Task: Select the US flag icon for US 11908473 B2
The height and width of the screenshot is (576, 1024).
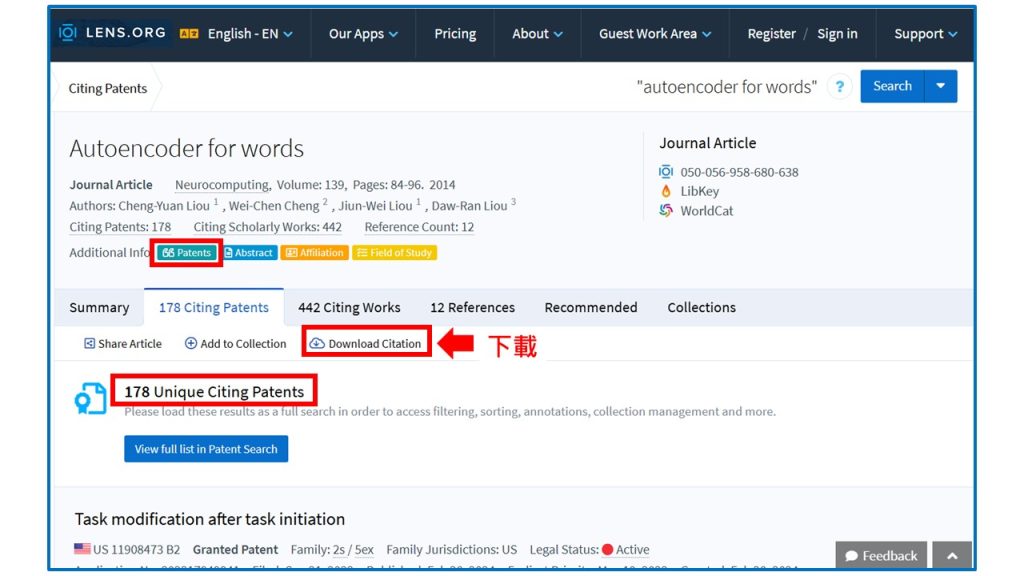Action: 82,549
